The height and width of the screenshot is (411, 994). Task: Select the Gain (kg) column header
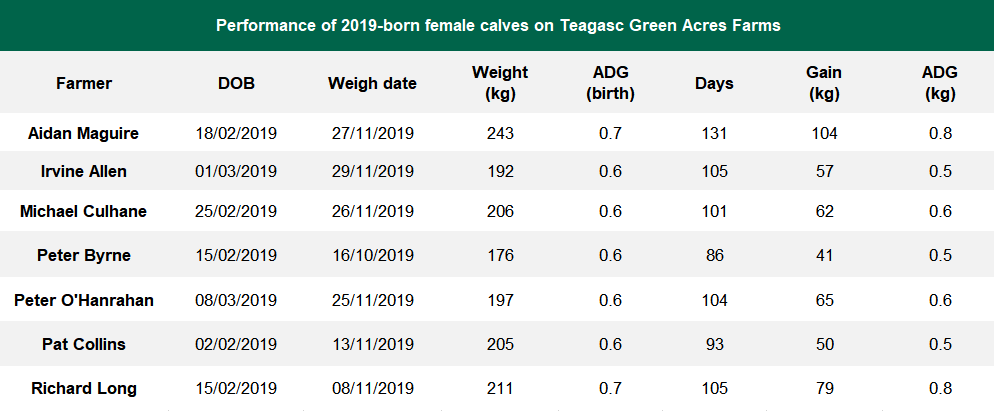coord(824,83)
